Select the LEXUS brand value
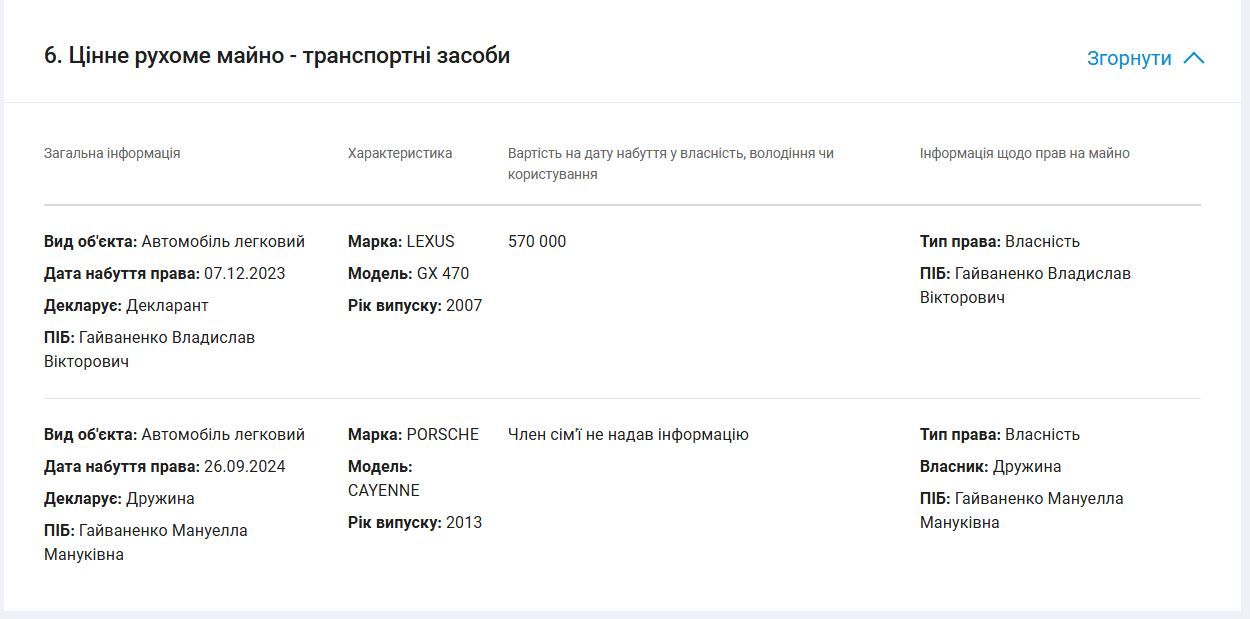 [x=432, y=241]
